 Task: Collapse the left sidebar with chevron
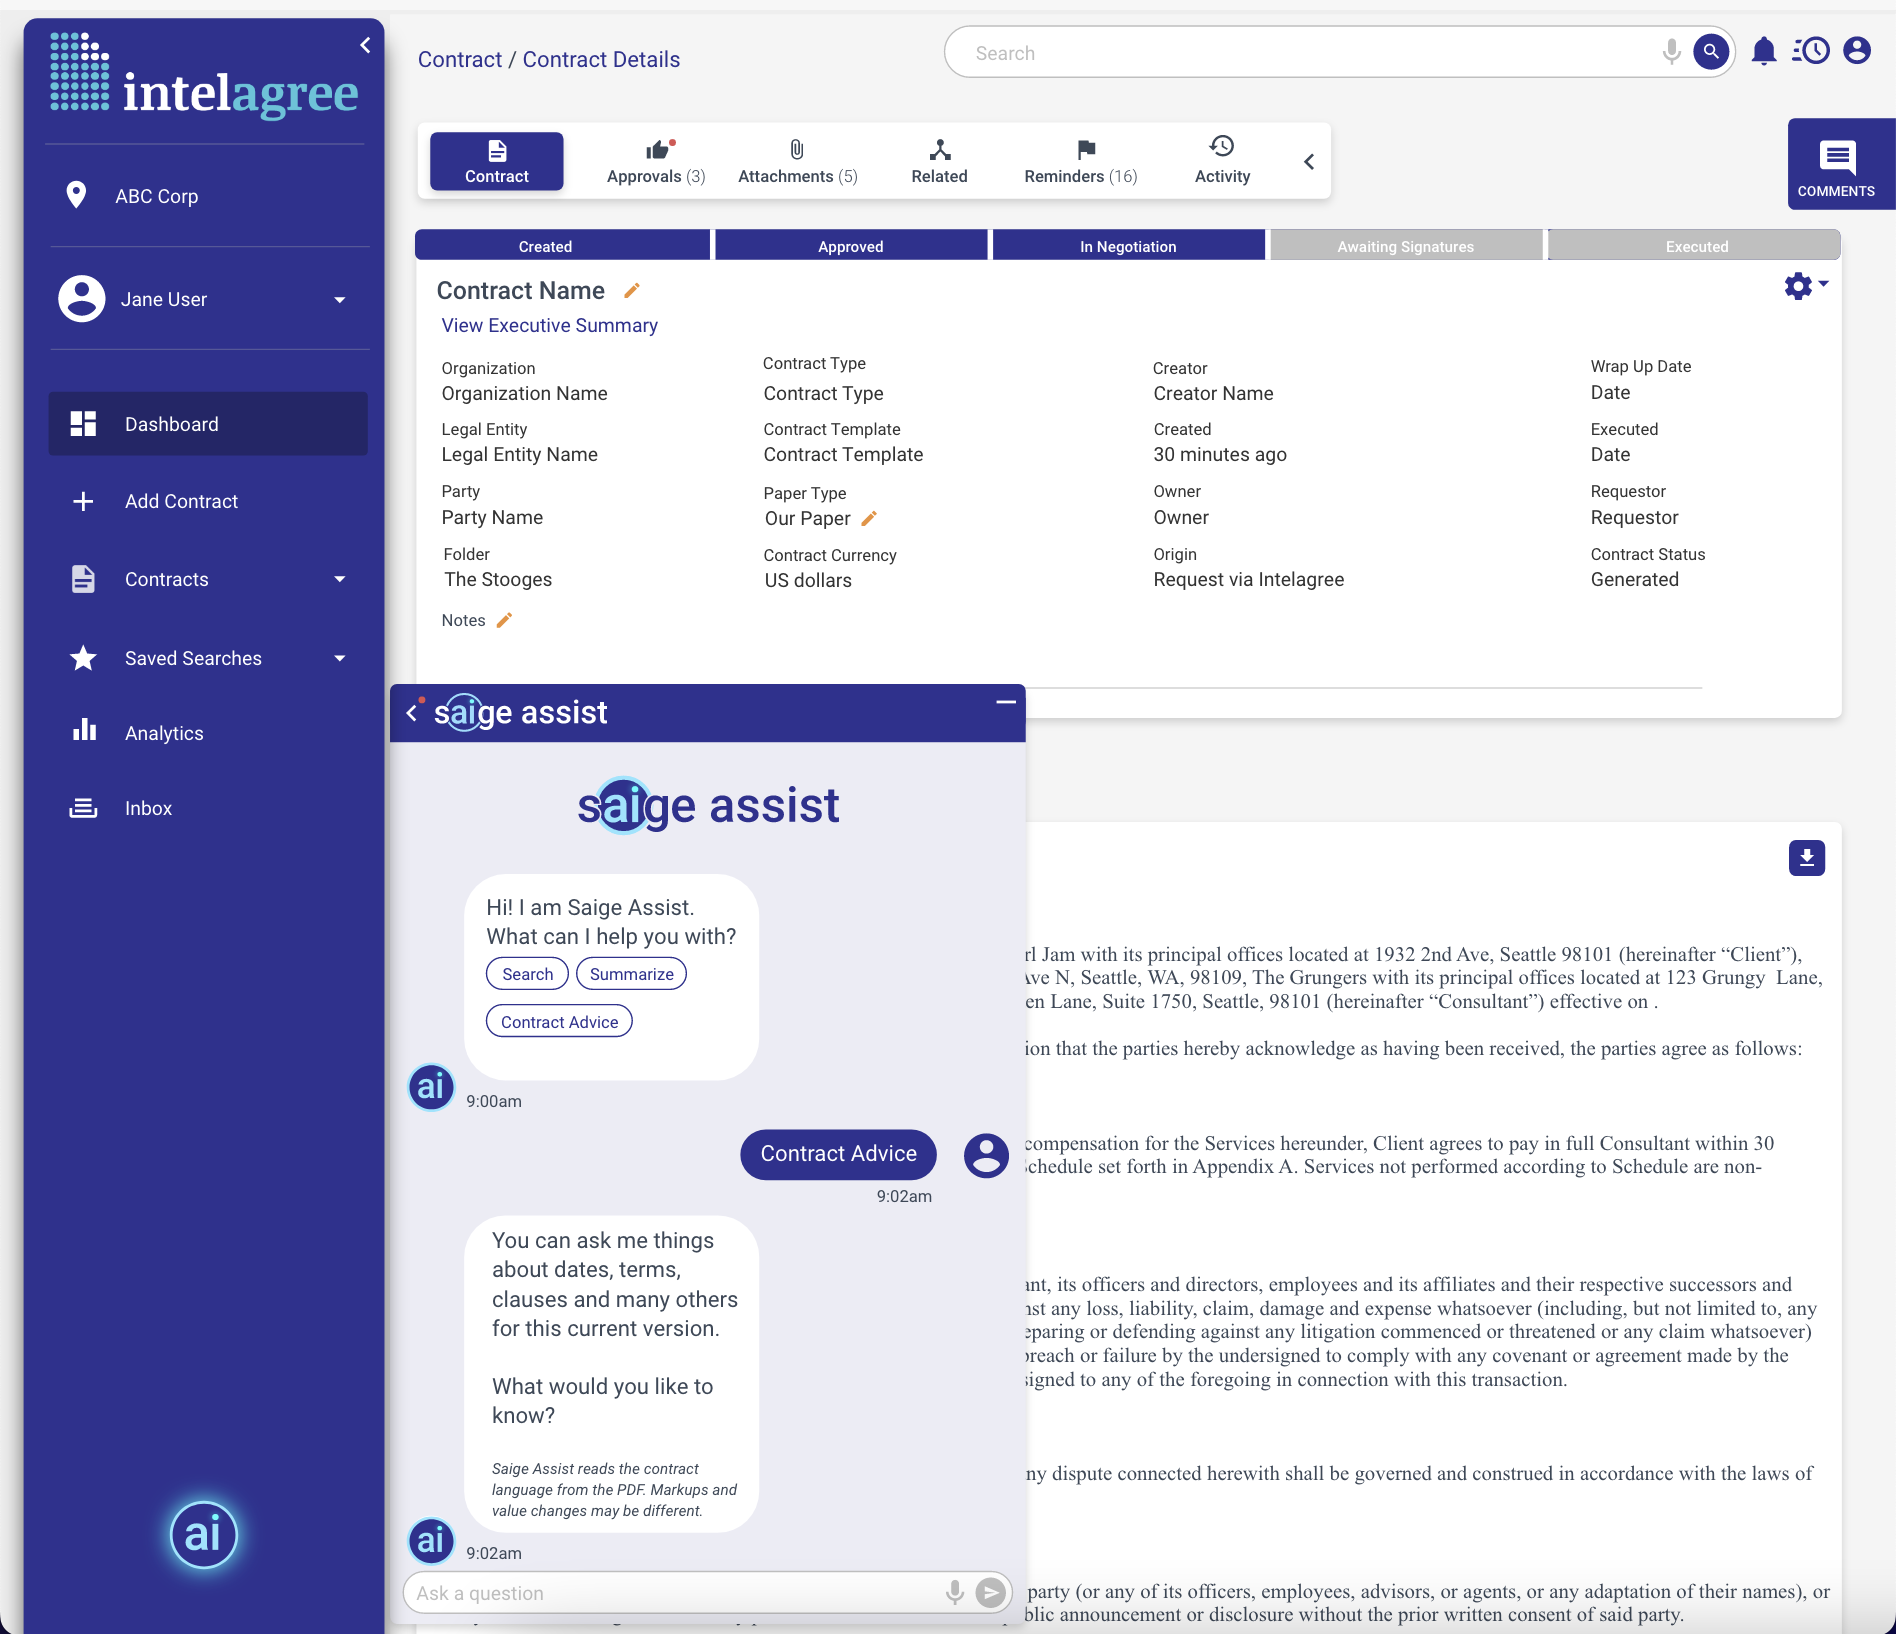pyautogui.click(x=365, y=45)
